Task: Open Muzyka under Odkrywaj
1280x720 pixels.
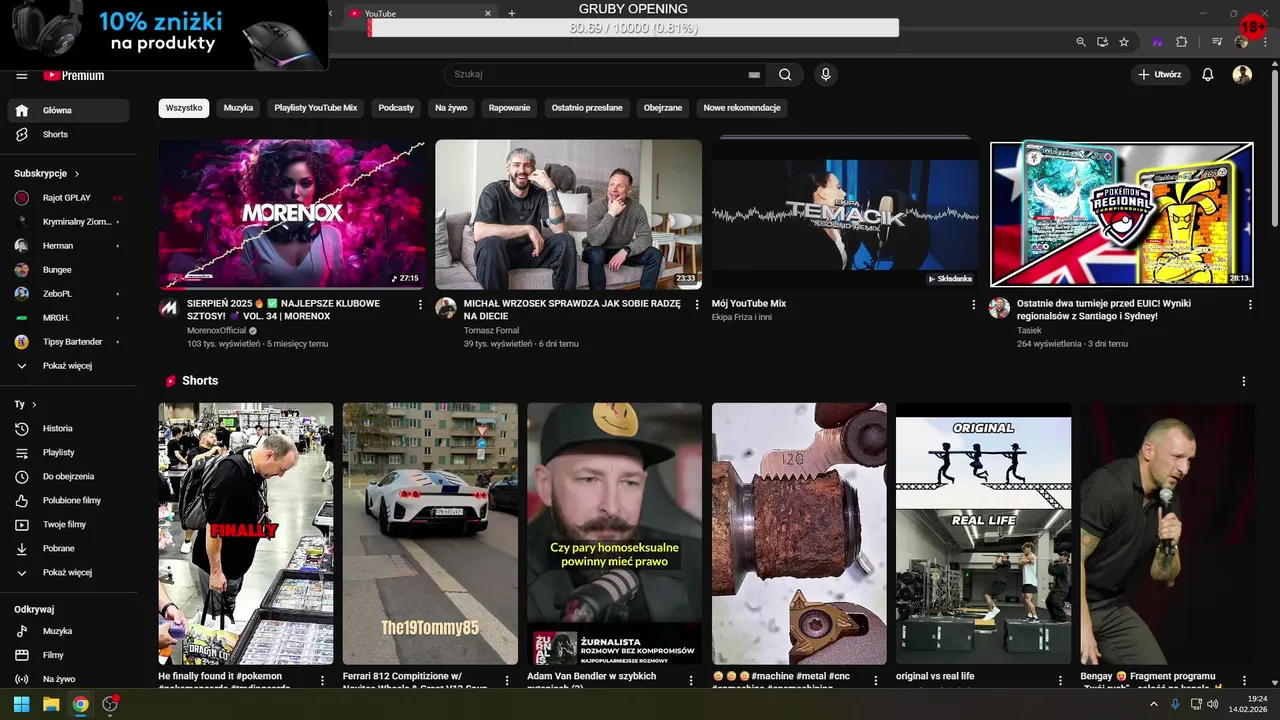Action: point(69,632)
